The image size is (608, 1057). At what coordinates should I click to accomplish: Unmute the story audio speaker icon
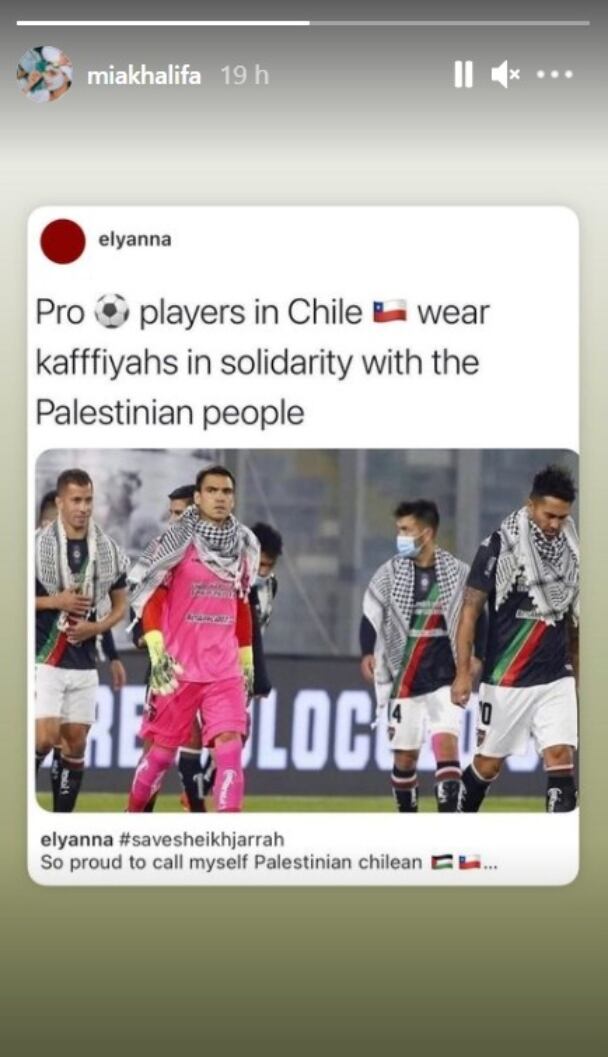pos(506,74)
